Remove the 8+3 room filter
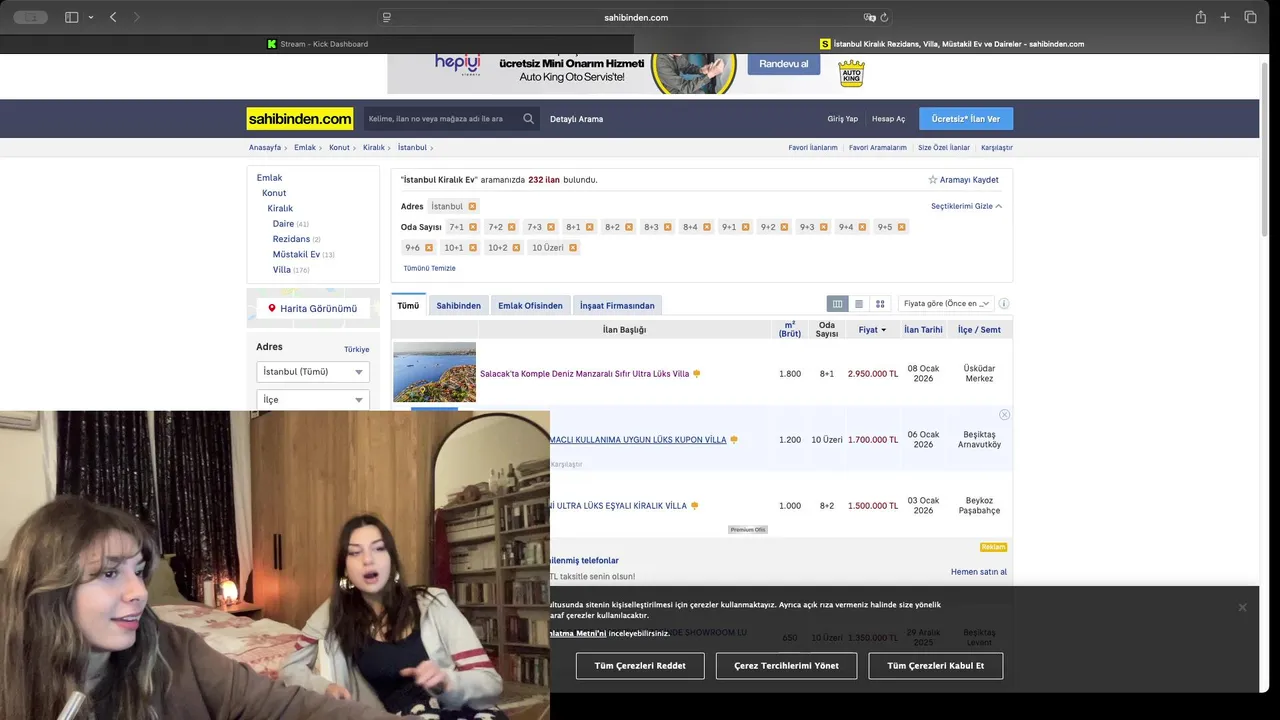 pos(668,227)
